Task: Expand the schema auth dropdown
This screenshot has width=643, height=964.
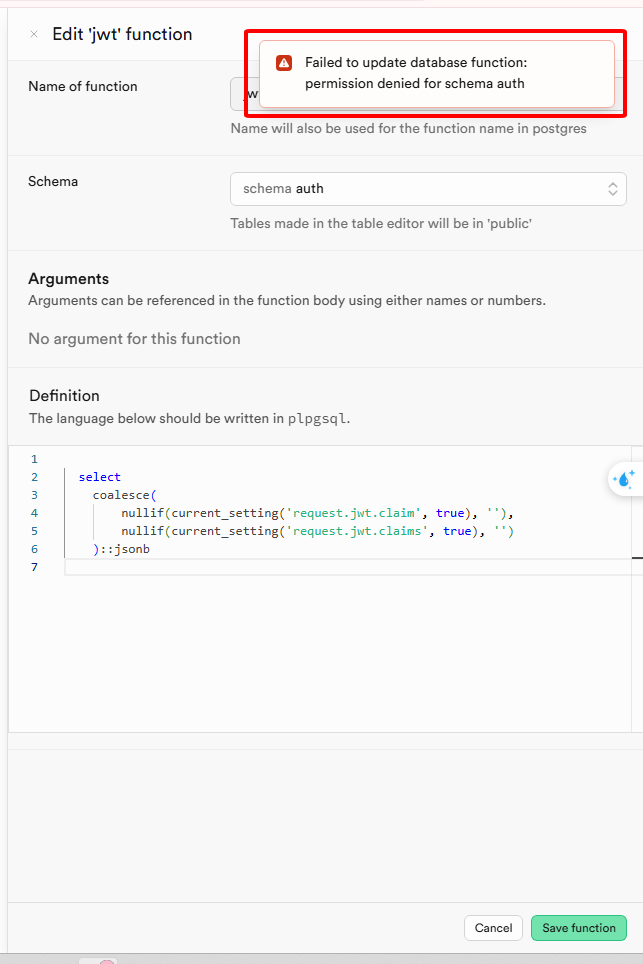Action: 427,189
